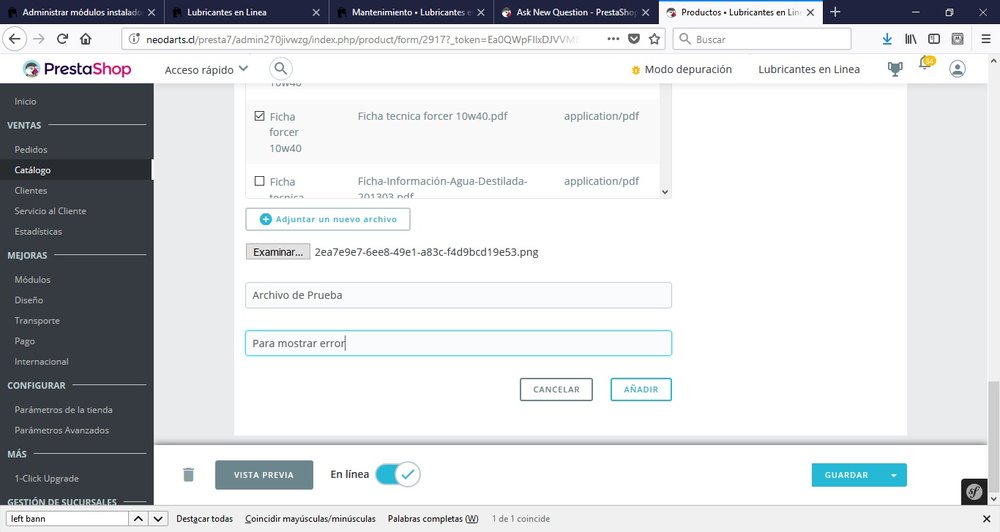Screen dimensions: 1000x532
Task: Open Catálogo in sidebar
Action: [x=33, y=170]
